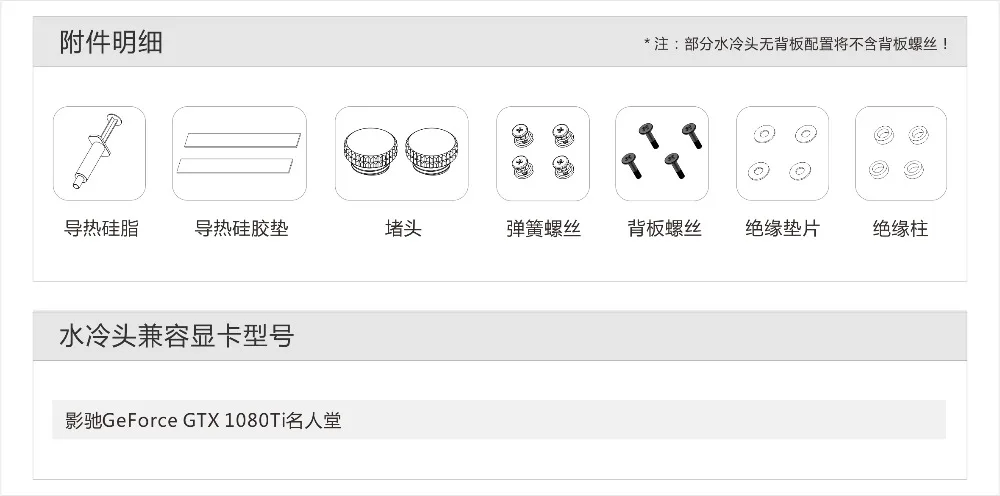Click the 水冷头兼容显卡型号 section header
This screenshot has width=1000, height=496.
[x=177, y=336]
